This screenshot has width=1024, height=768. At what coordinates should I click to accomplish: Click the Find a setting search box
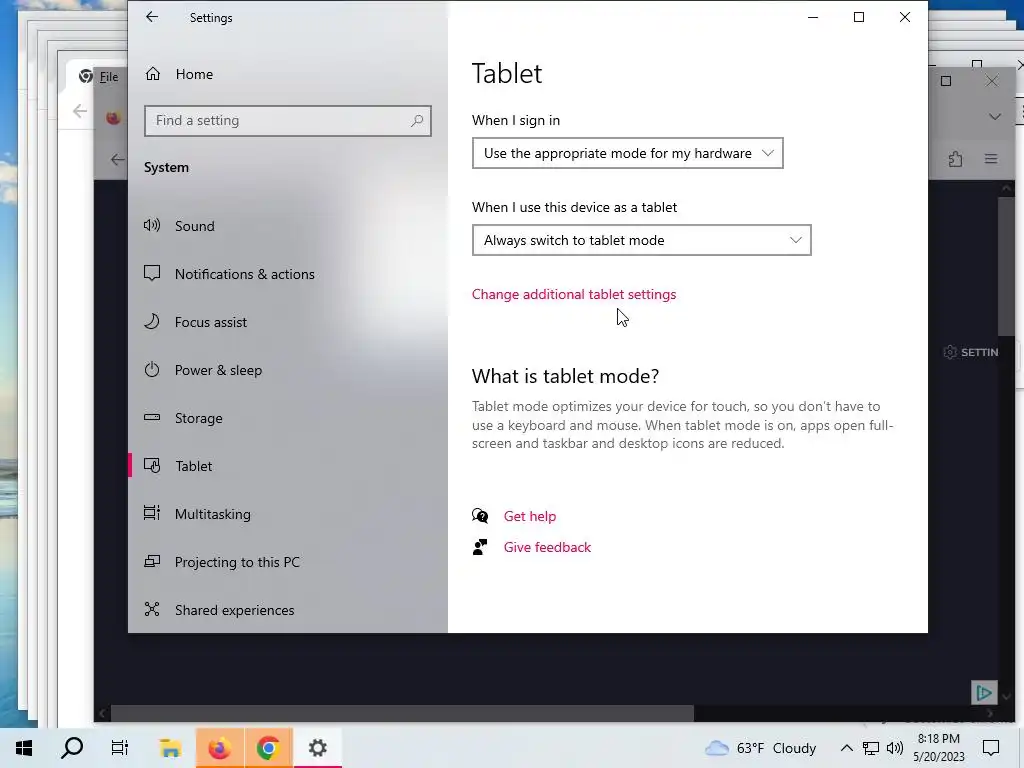click(287, 121)
